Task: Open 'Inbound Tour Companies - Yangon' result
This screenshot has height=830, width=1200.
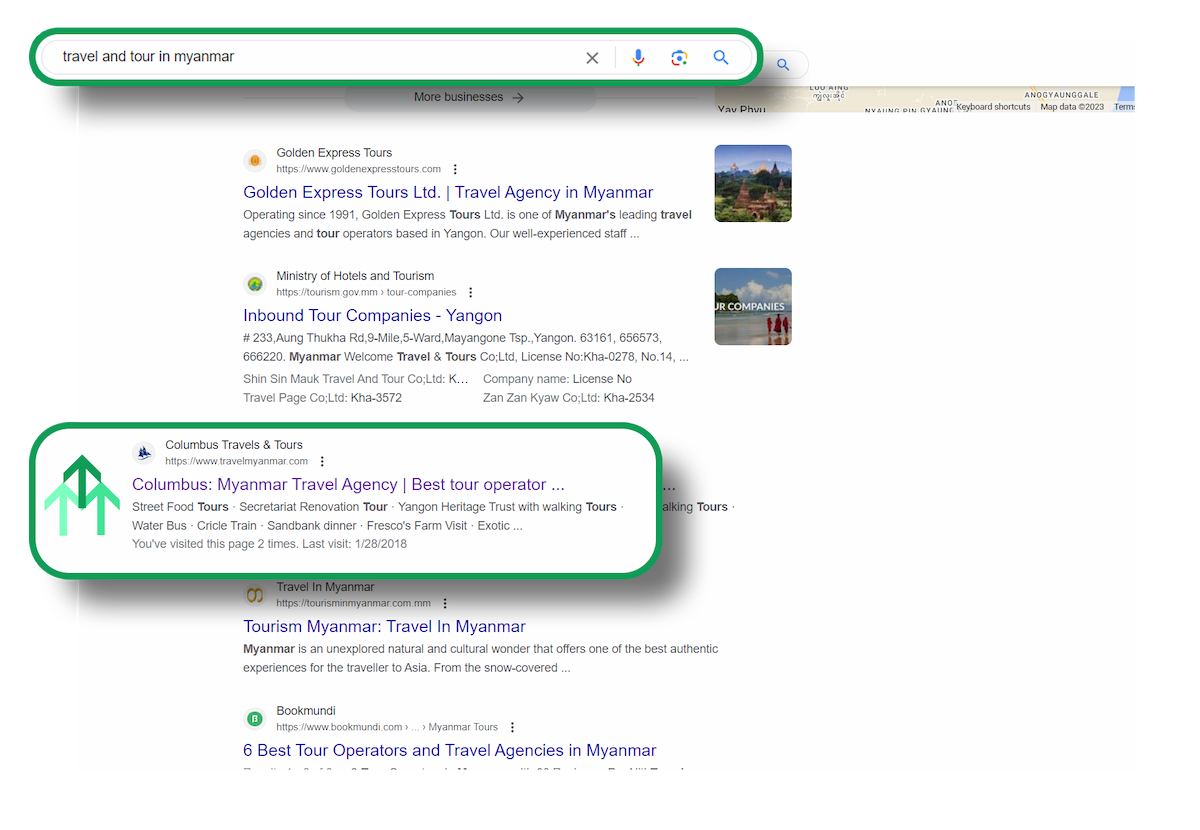Action: (372, 315)
